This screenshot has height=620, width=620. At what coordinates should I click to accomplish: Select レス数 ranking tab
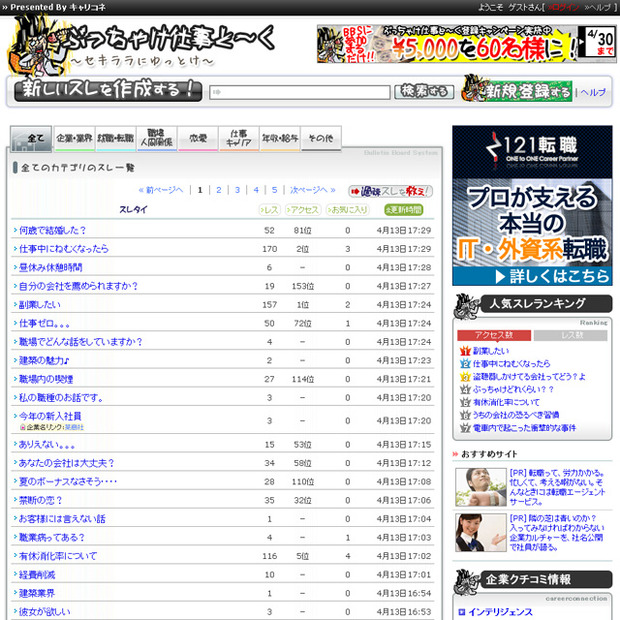coord(570,335)
